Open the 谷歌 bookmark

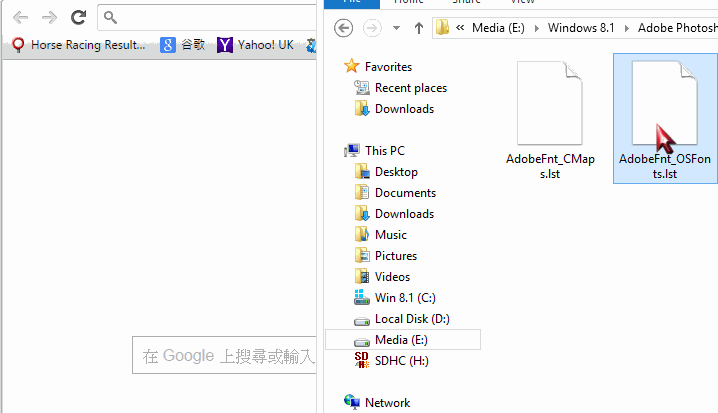pos(183,45)
